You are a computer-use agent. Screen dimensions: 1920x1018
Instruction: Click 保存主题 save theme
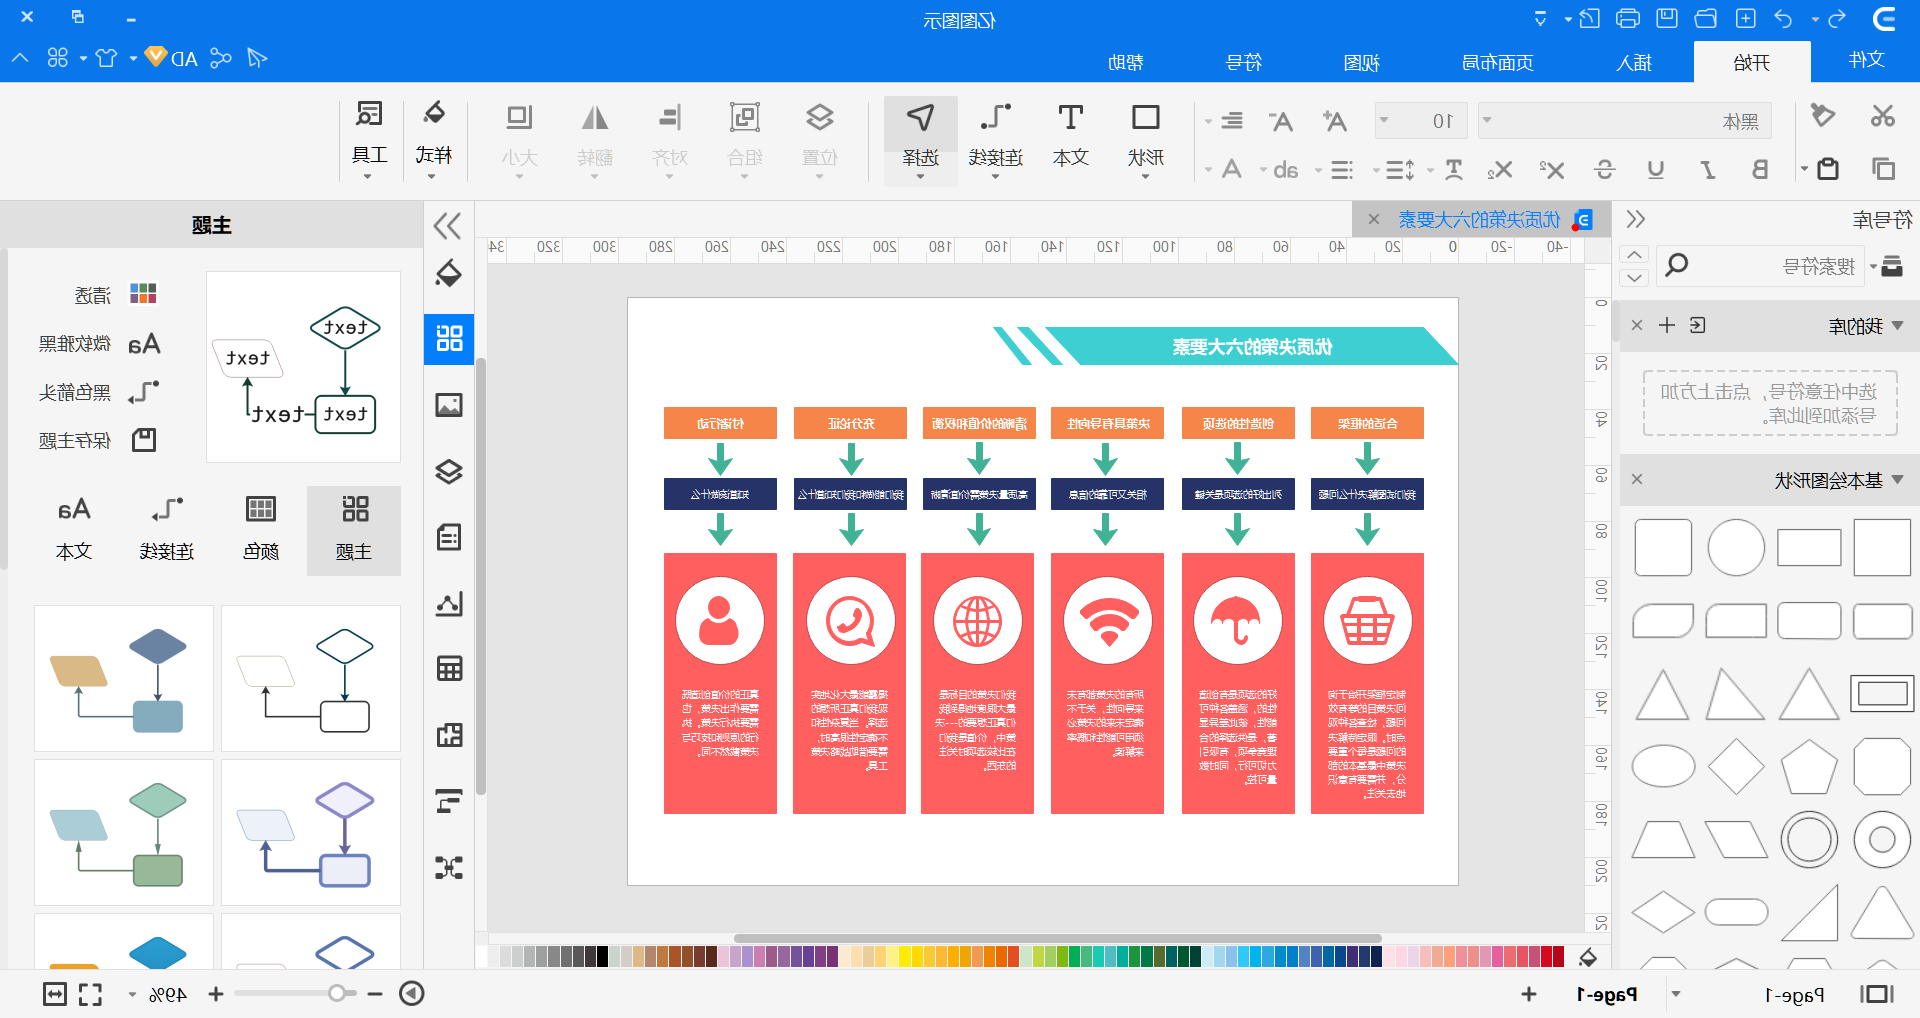97,440
